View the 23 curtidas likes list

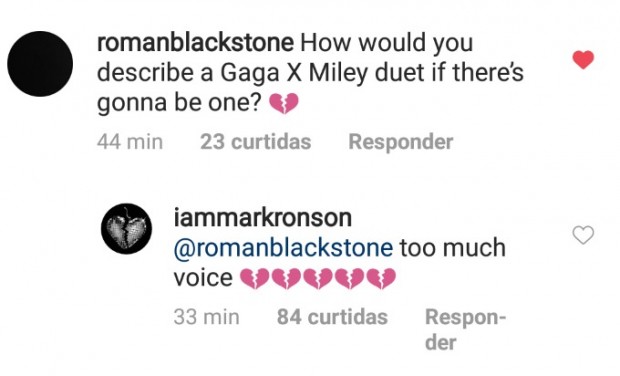pos(255,142)
